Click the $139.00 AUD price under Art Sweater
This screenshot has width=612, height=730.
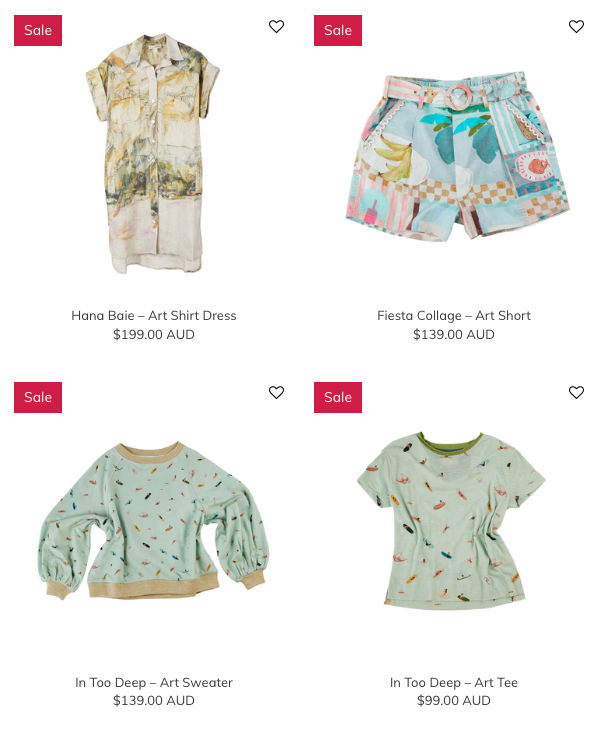coord(154,700)
